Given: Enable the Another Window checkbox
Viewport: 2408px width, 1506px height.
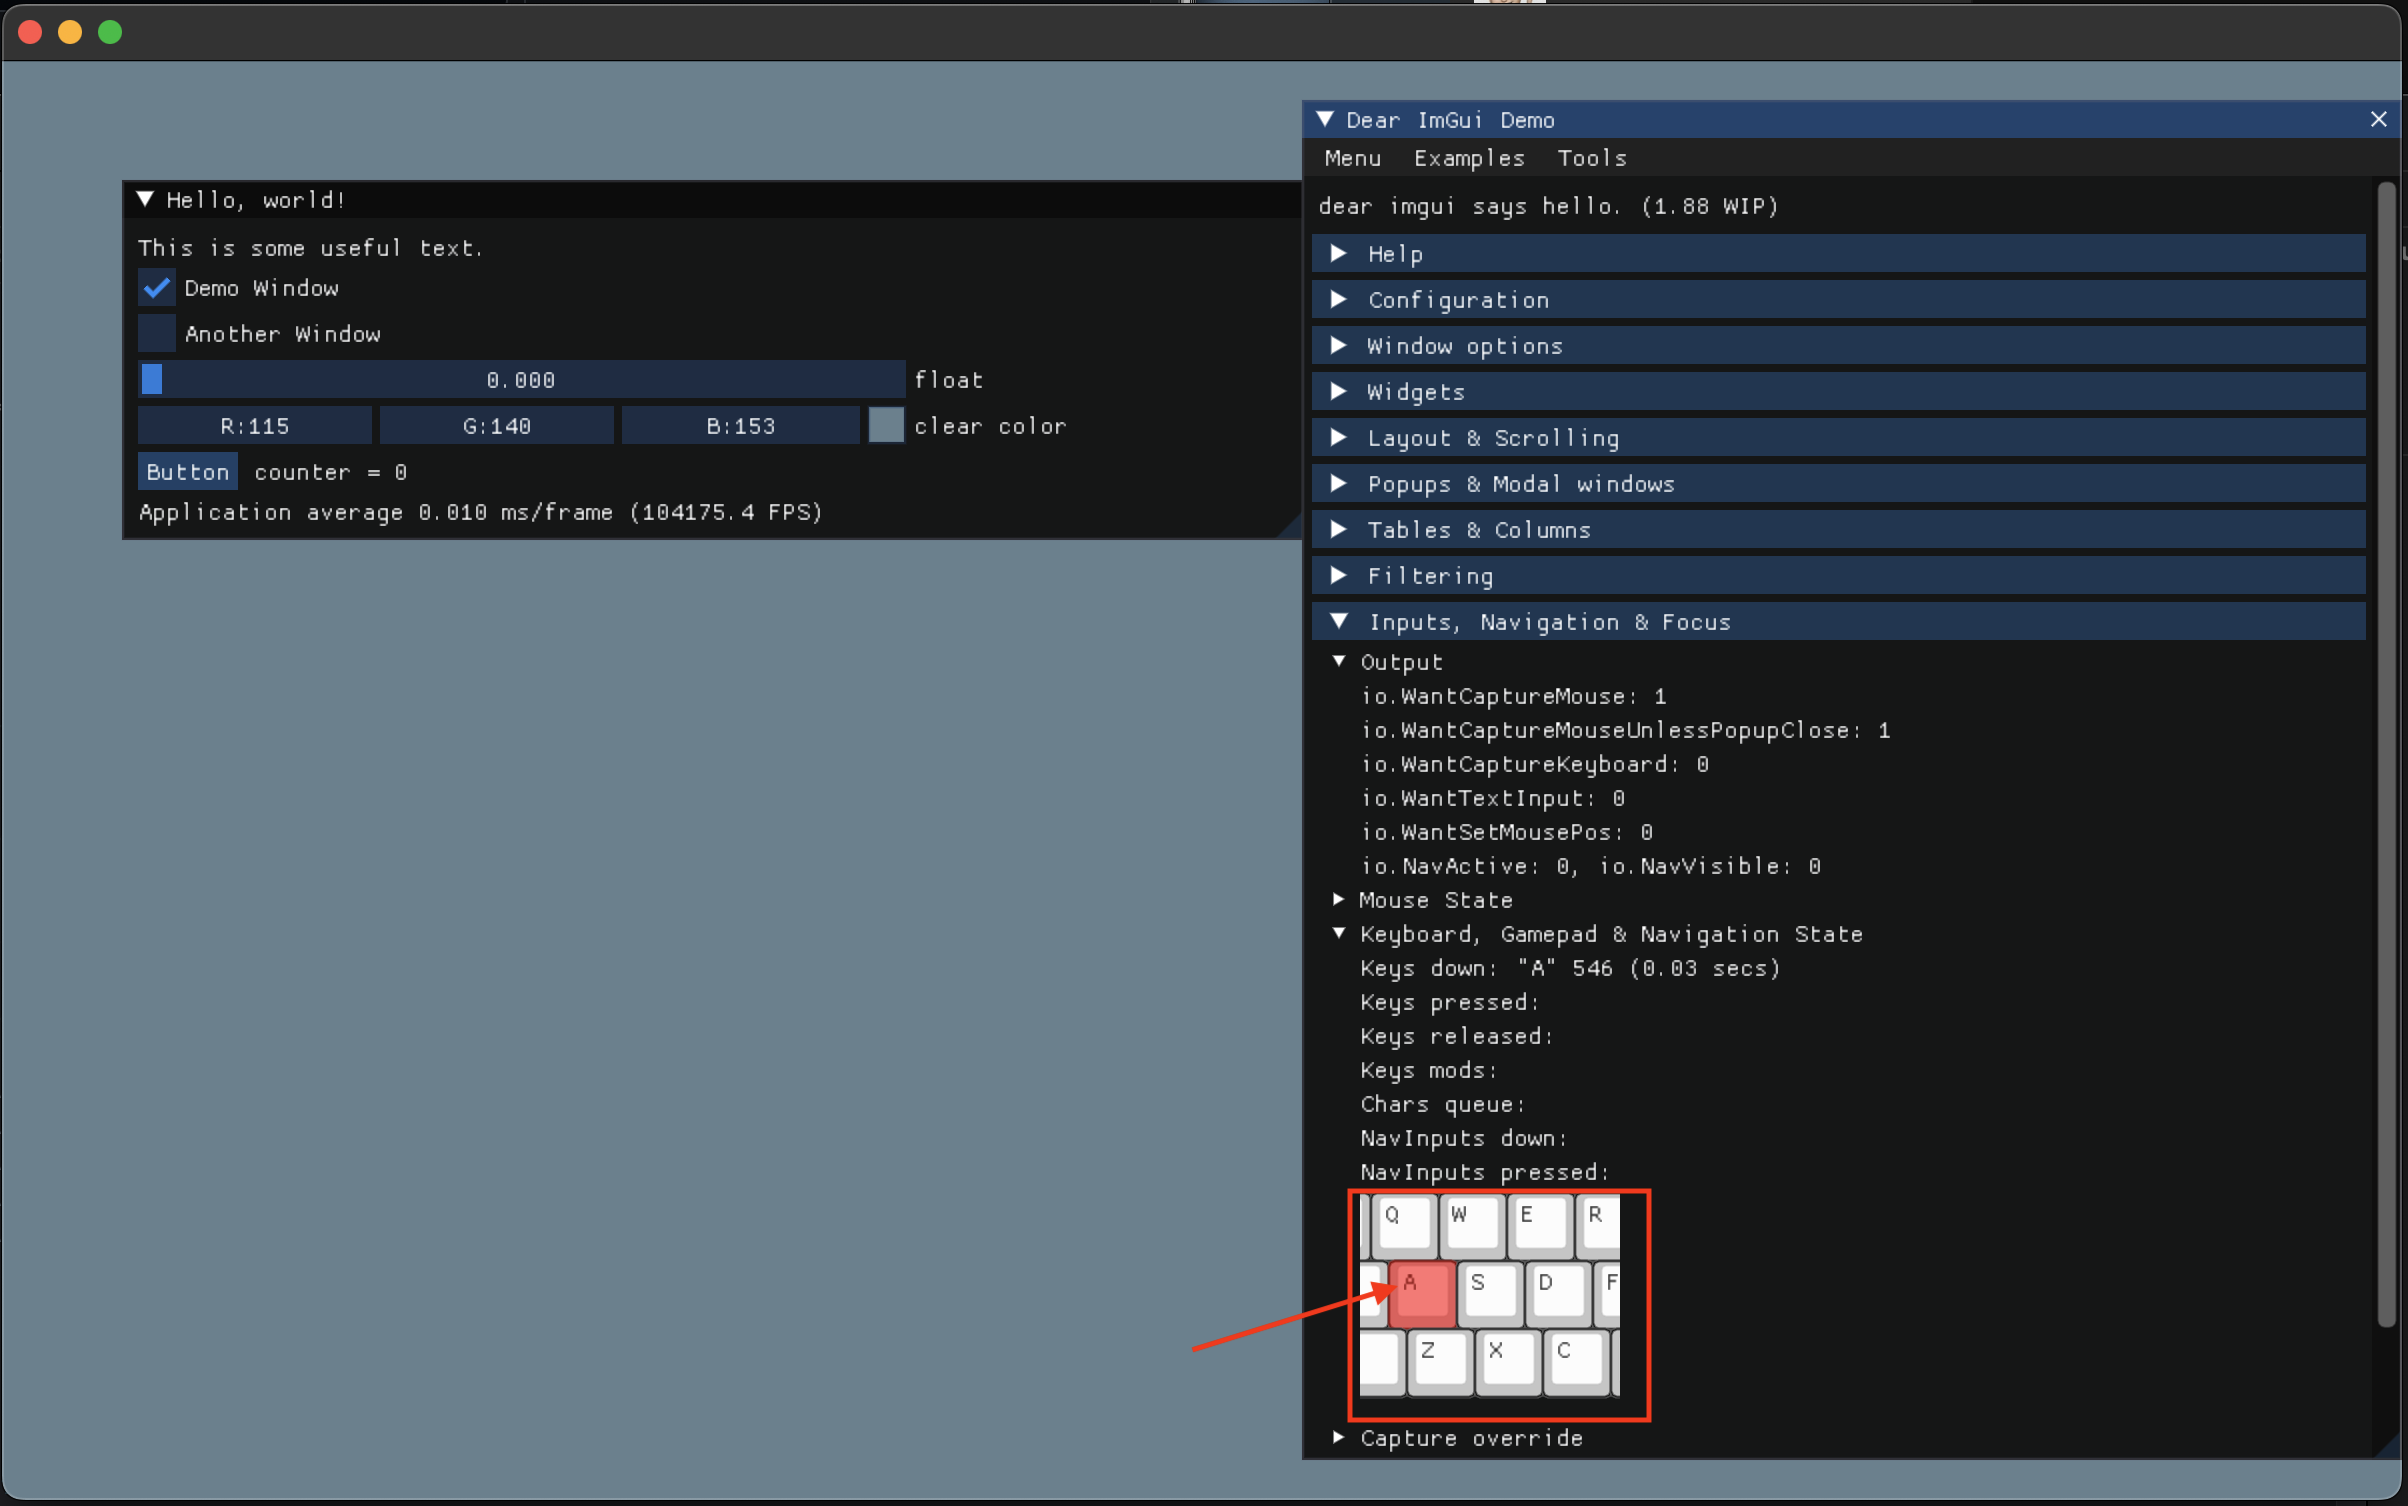Looking at the screenshot, I should [155, 333].
